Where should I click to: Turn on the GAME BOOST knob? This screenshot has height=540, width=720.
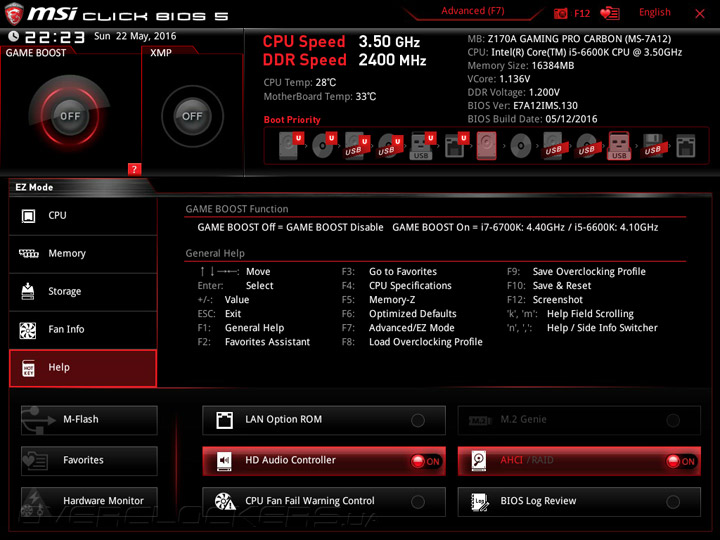click(70, 116)
